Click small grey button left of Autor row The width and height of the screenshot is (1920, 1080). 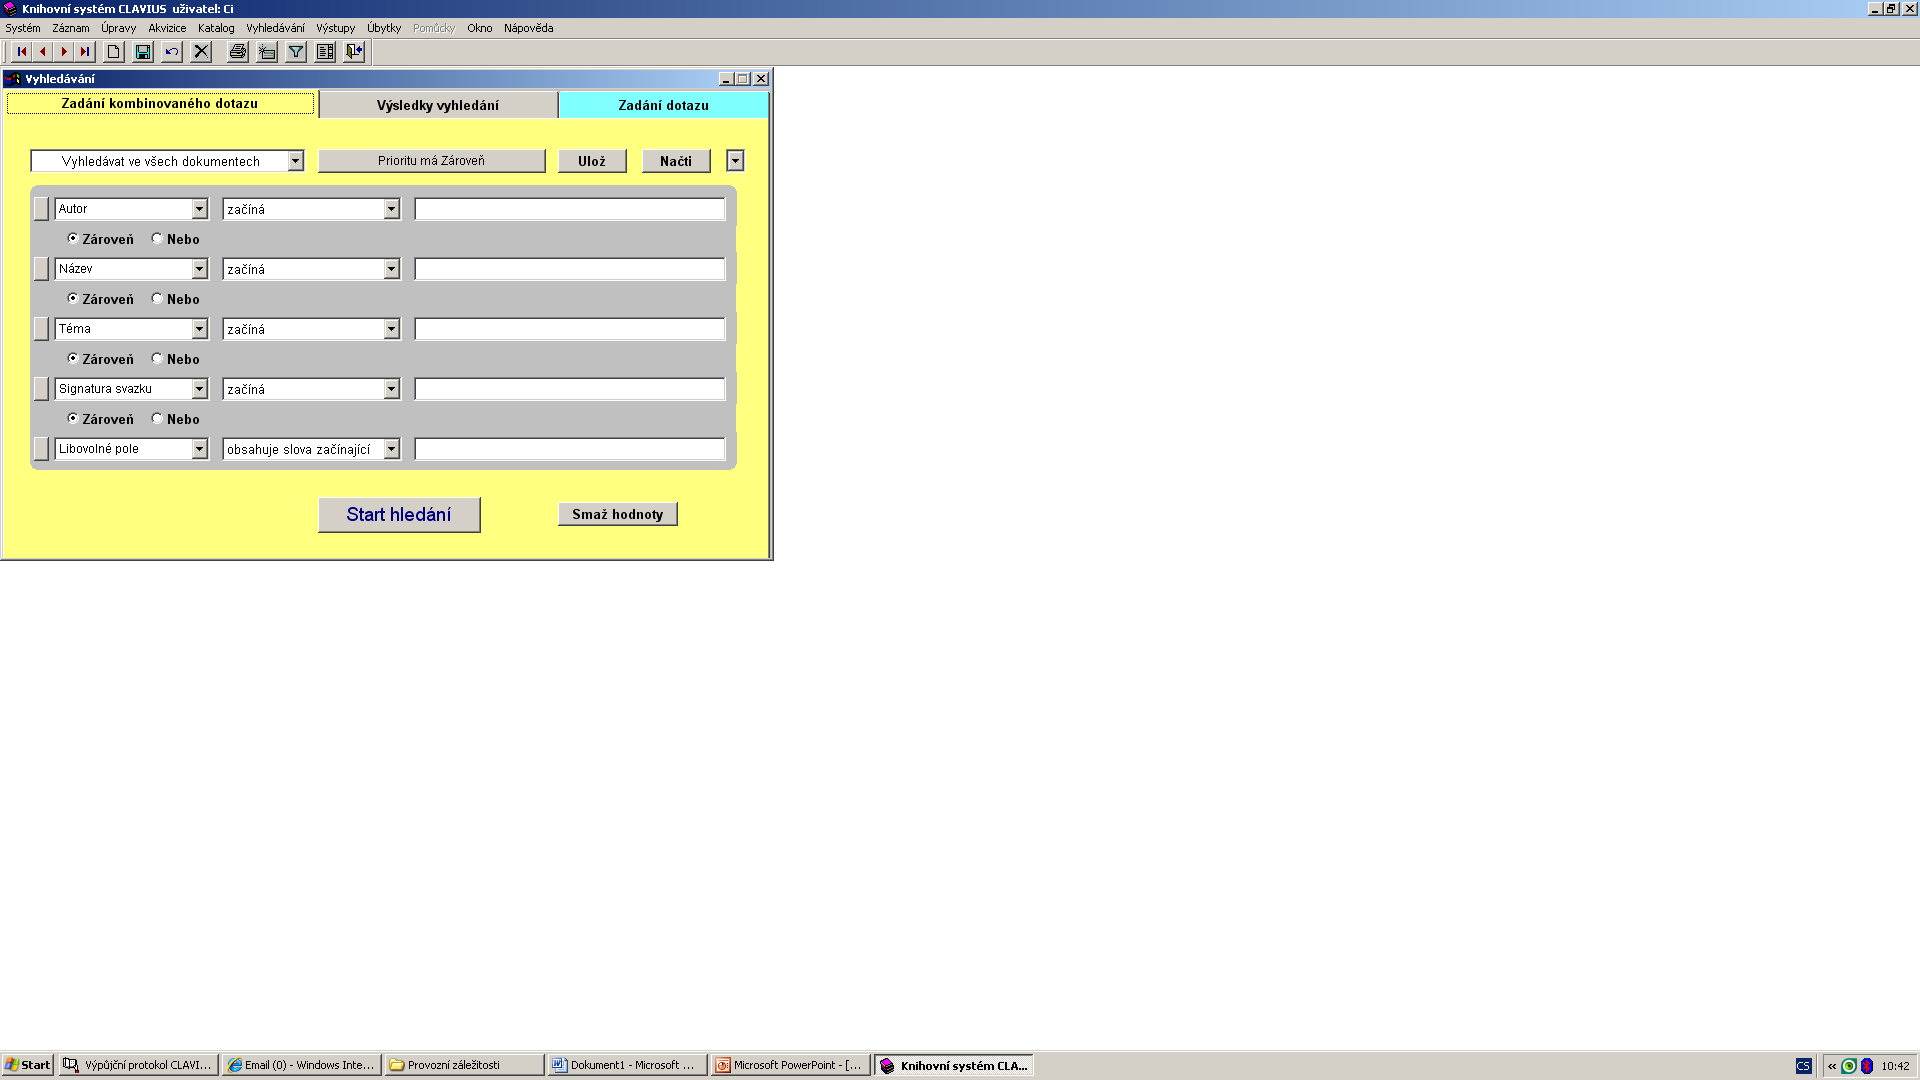41,209
